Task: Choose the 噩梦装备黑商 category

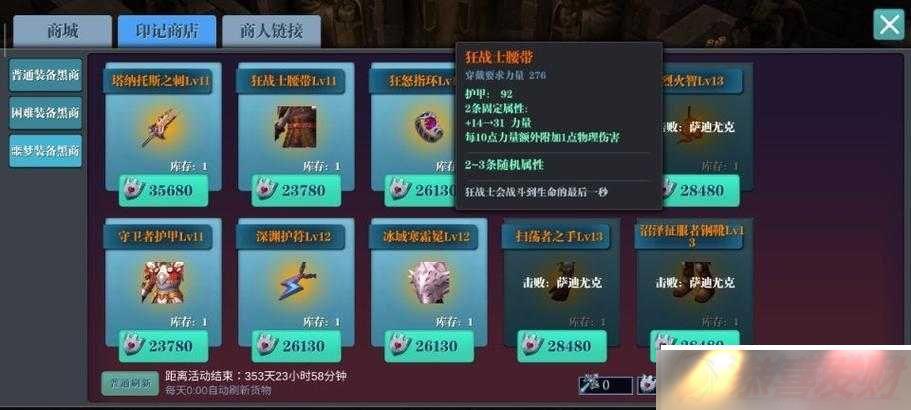Action: coord(45,151)
